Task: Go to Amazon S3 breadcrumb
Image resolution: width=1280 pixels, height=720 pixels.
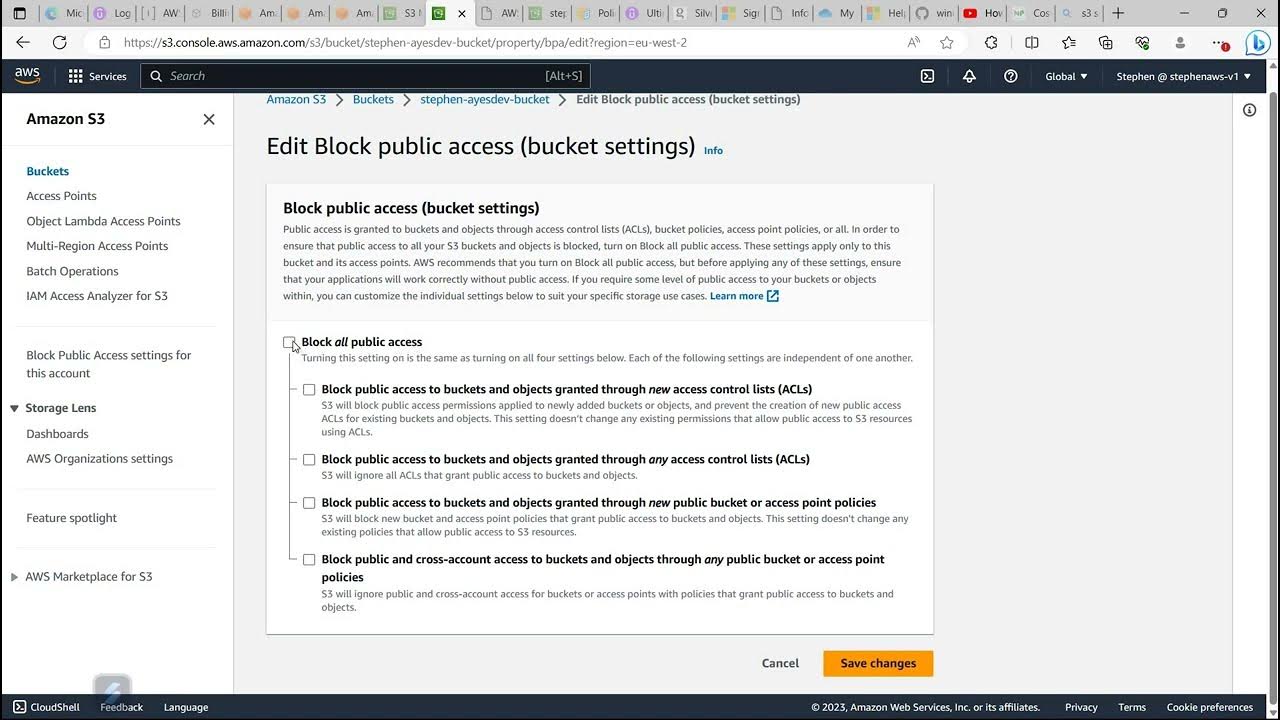Action: pos(296,99)
